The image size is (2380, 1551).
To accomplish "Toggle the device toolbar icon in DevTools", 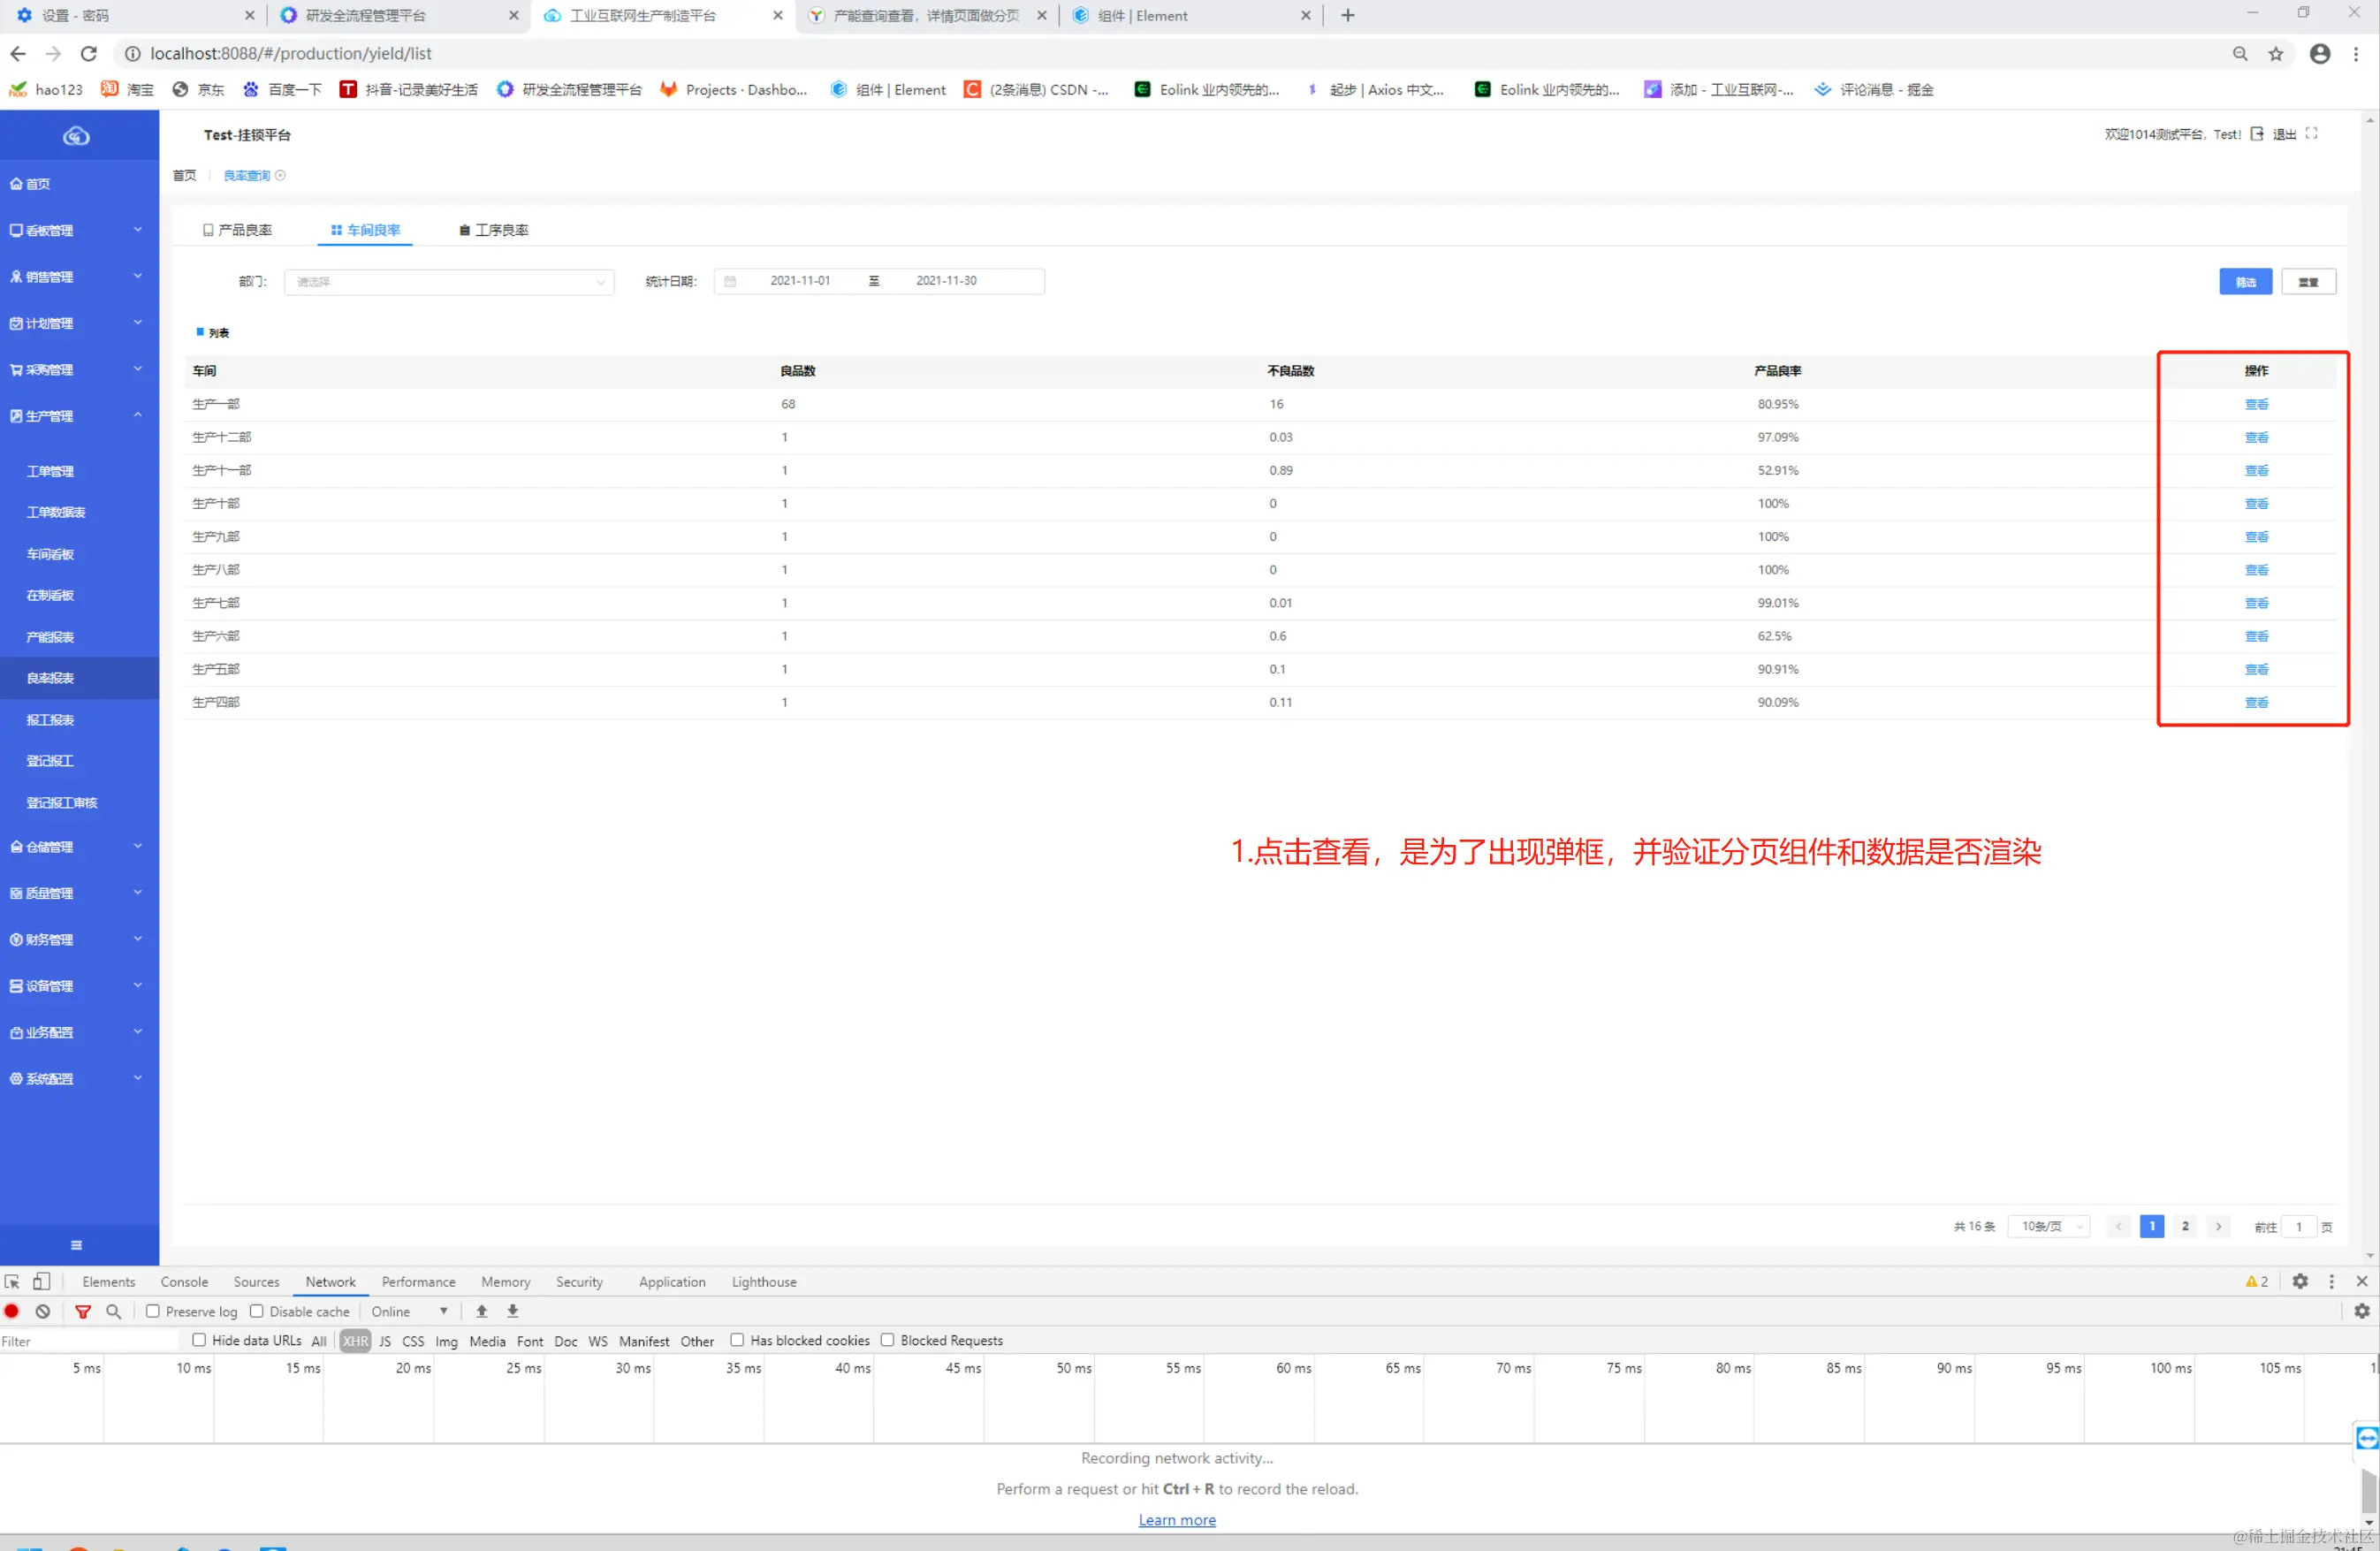I will pos(41,1281).
